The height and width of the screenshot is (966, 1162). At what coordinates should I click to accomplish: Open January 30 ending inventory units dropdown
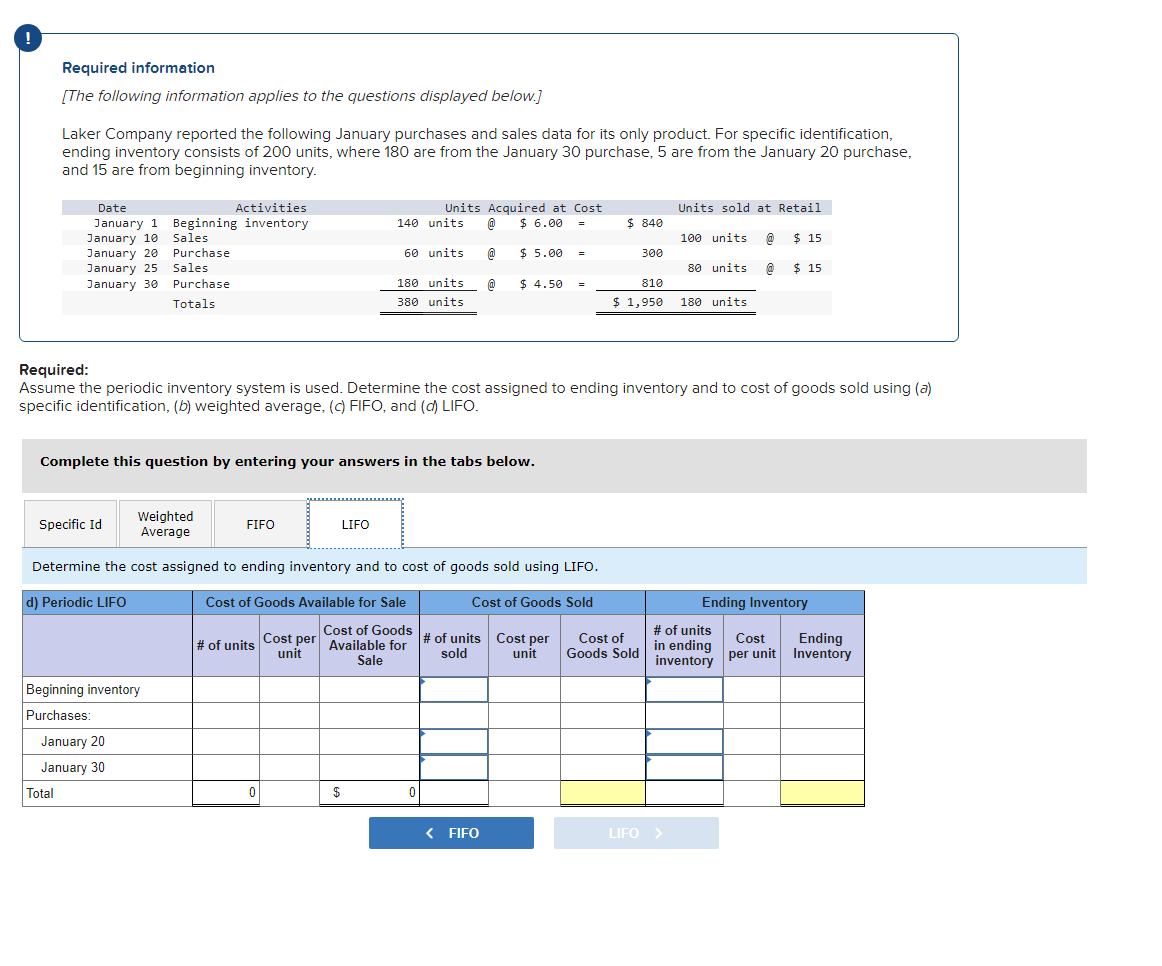[684, 767]
